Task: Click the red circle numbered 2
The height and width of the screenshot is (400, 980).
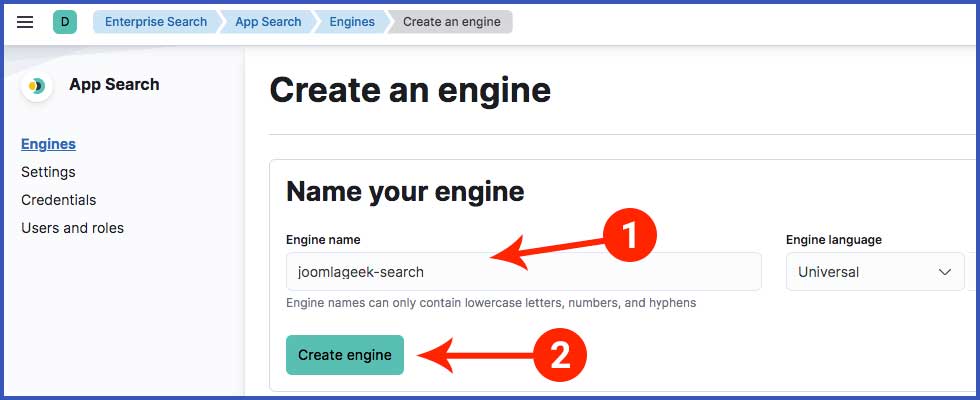Action: click(x=559, y=356)
